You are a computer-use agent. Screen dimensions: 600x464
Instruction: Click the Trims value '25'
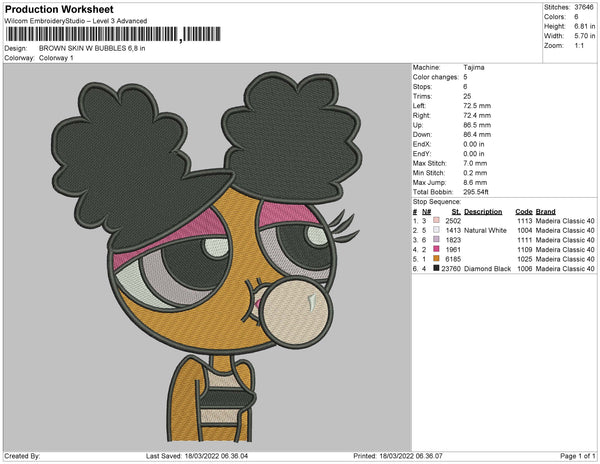(x=467, y=96)
